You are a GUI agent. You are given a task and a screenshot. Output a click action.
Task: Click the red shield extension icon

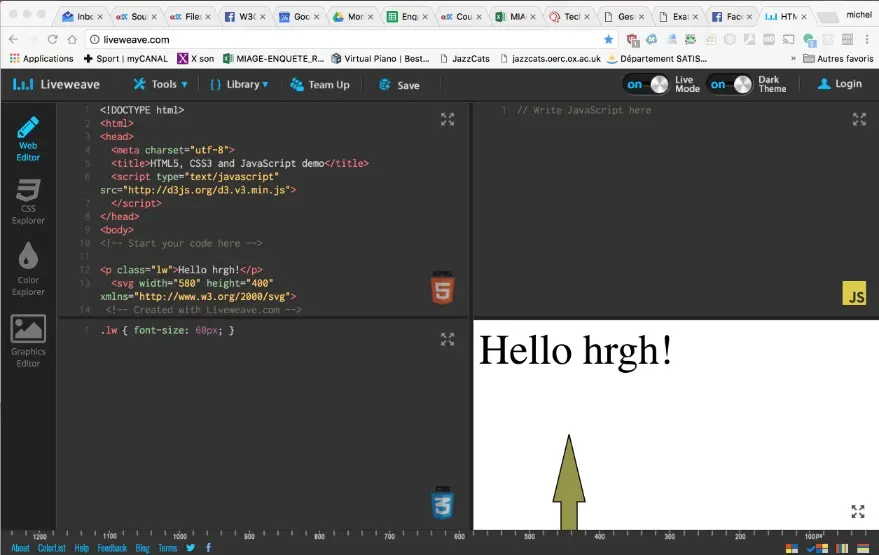pyautogui.click(x=632, y=39)
